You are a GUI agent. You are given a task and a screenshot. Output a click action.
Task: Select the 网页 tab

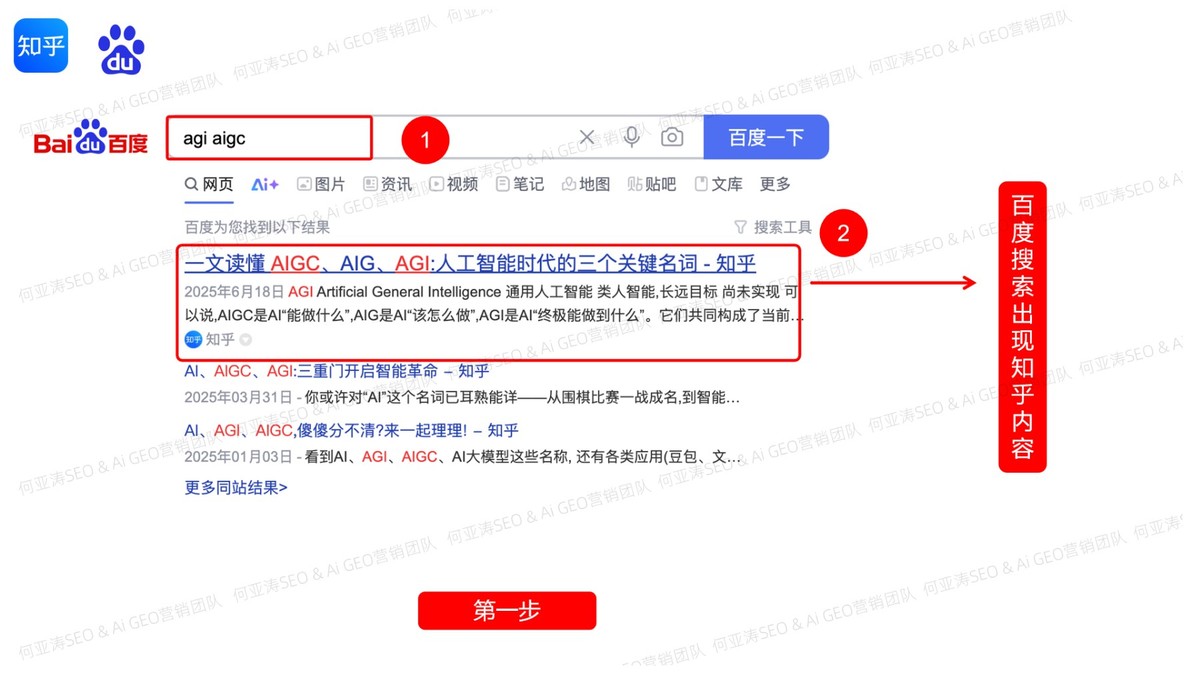(209, 184)
